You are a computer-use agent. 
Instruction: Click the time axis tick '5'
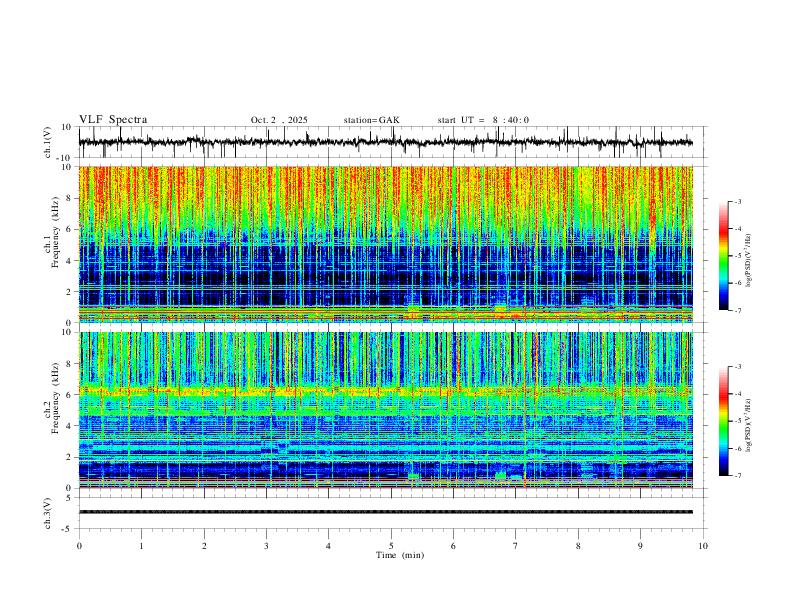point(391,546)
